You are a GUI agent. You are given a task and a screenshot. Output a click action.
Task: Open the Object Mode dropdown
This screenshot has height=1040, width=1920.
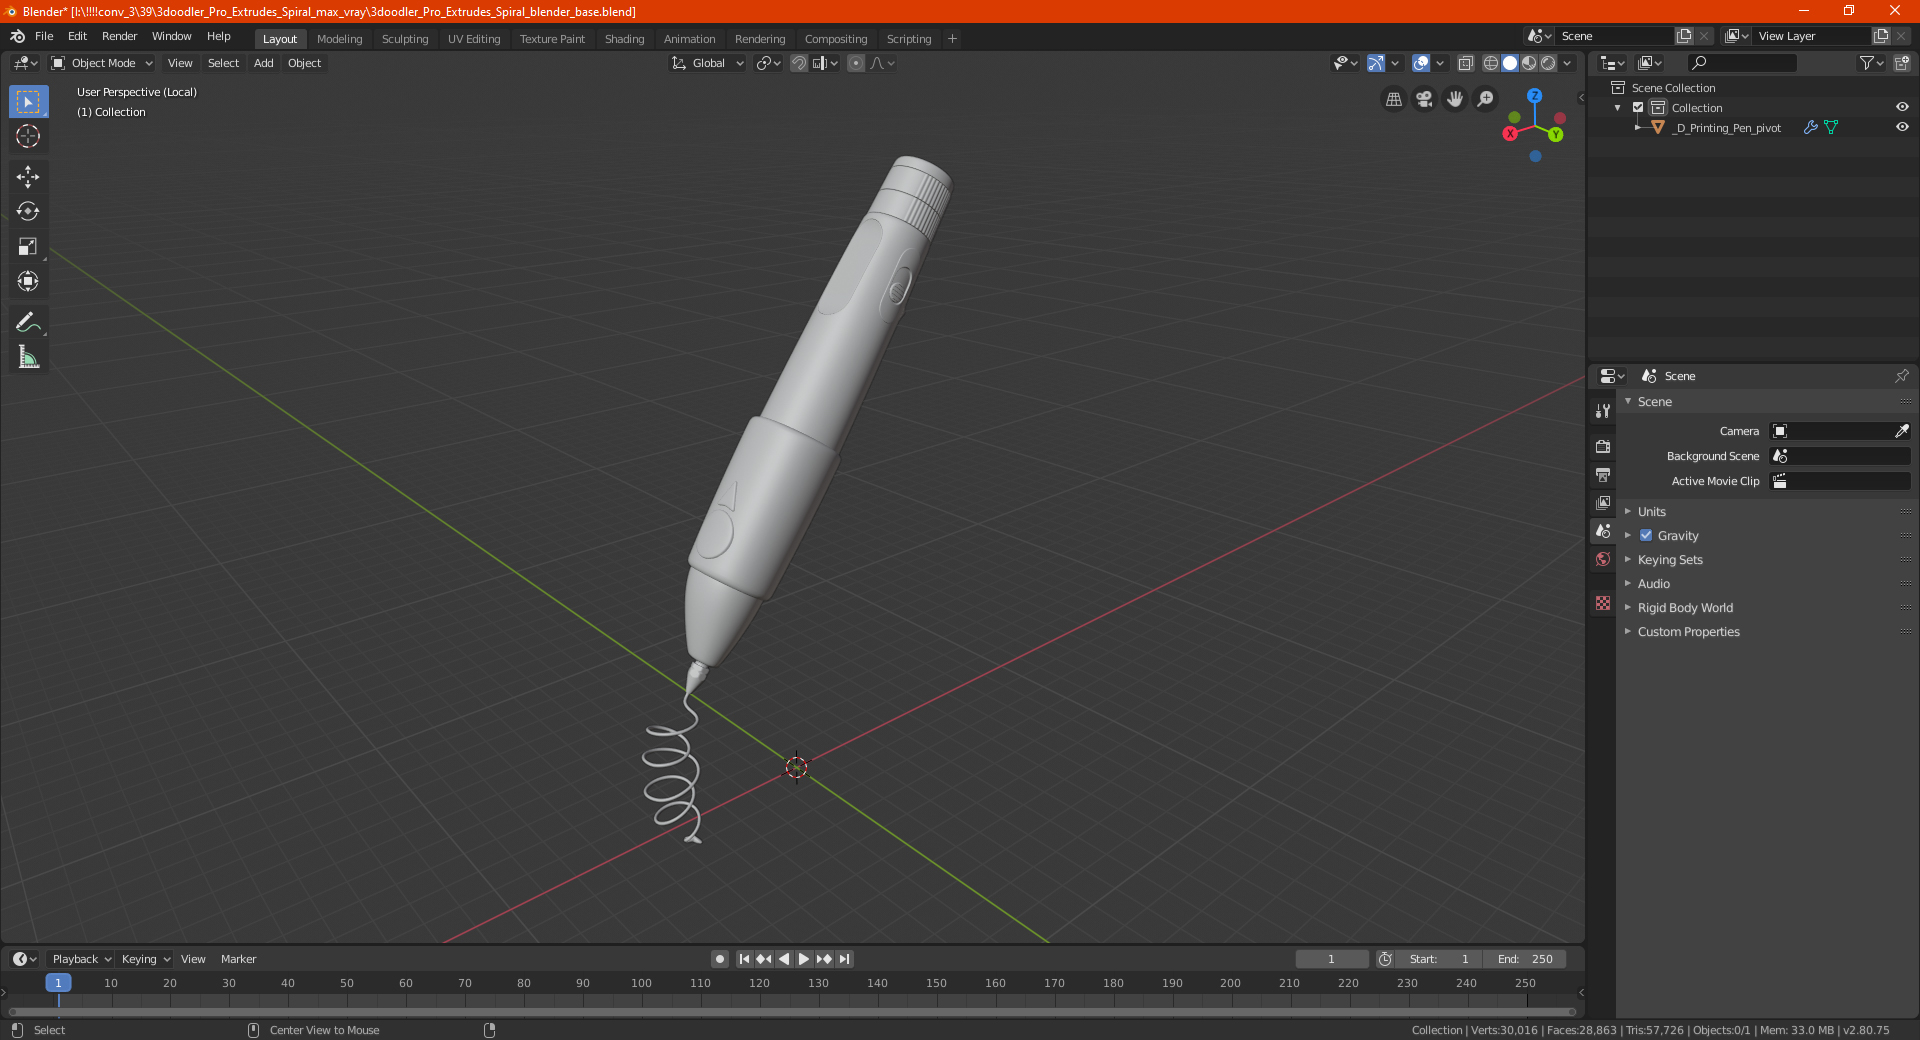tap(101, 63)
